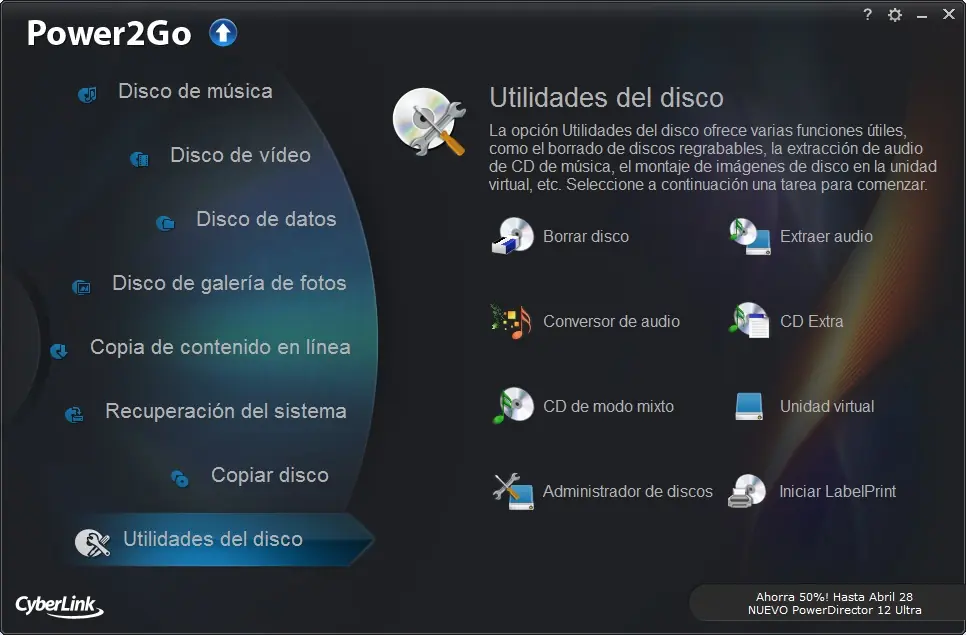Click the Conversor de audio icon

point(511,321)
